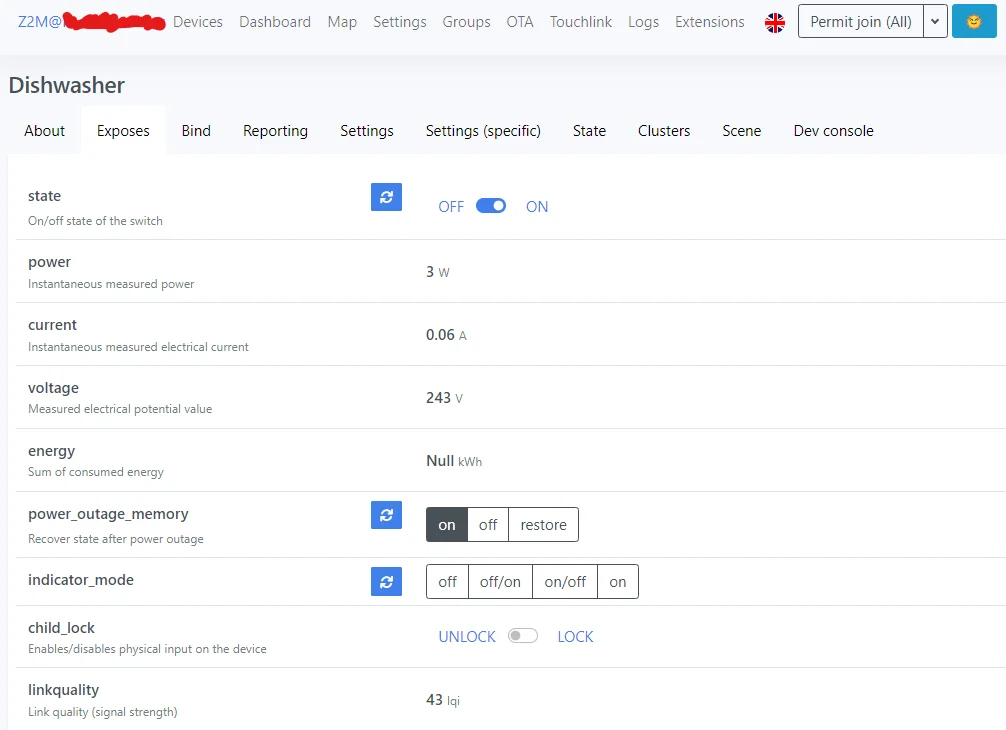Click 'Instantaneous measured power' description
Image resolution: width=1006 pixels, height=730 pixels.
click(x=111, y=284)
